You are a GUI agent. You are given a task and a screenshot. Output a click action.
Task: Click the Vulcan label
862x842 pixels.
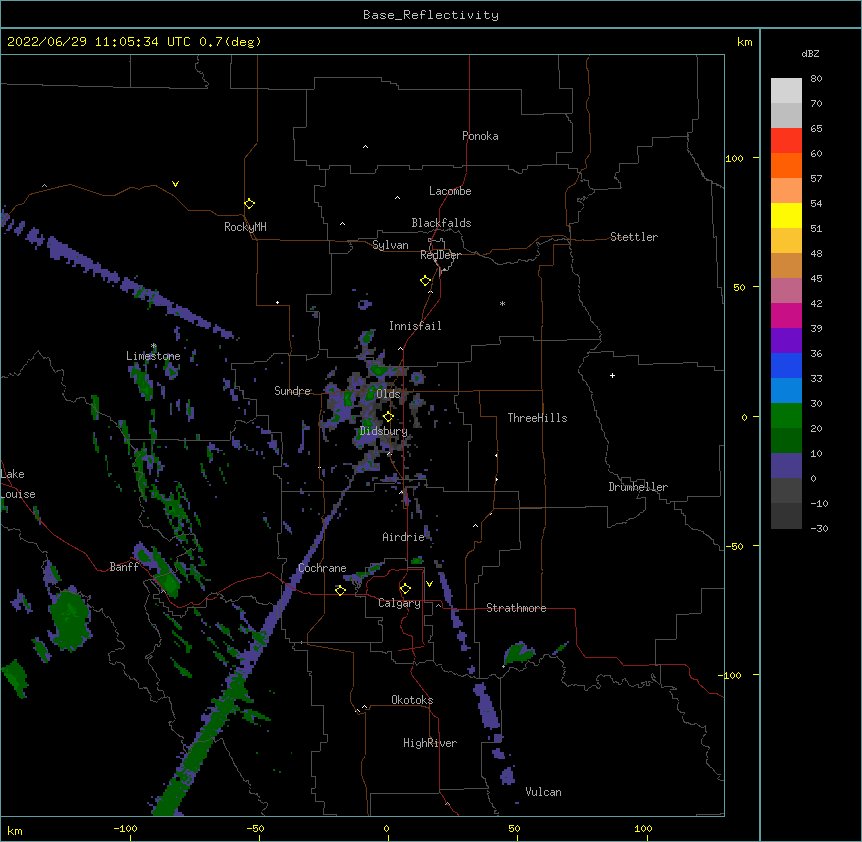pyautogui.click(x=543, y=792)
